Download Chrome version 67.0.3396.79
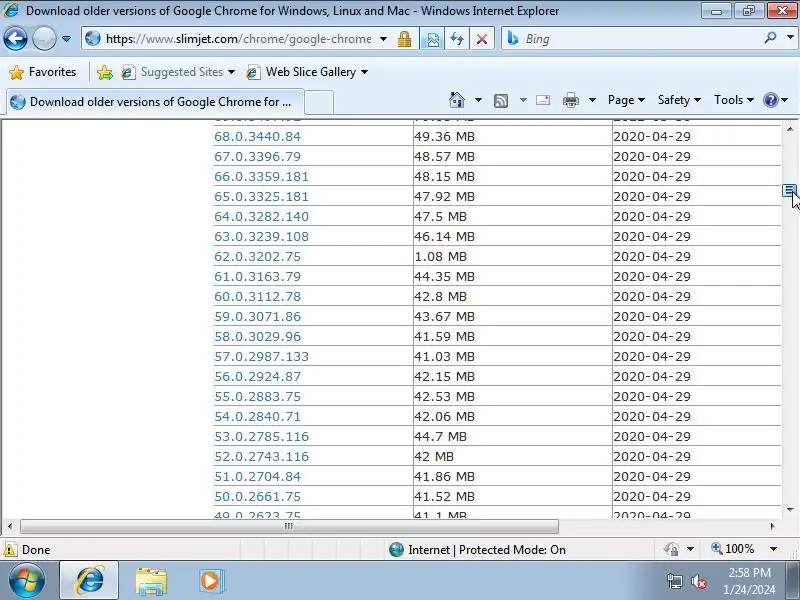This screenshot has width=800, height=600. (257, 157)
